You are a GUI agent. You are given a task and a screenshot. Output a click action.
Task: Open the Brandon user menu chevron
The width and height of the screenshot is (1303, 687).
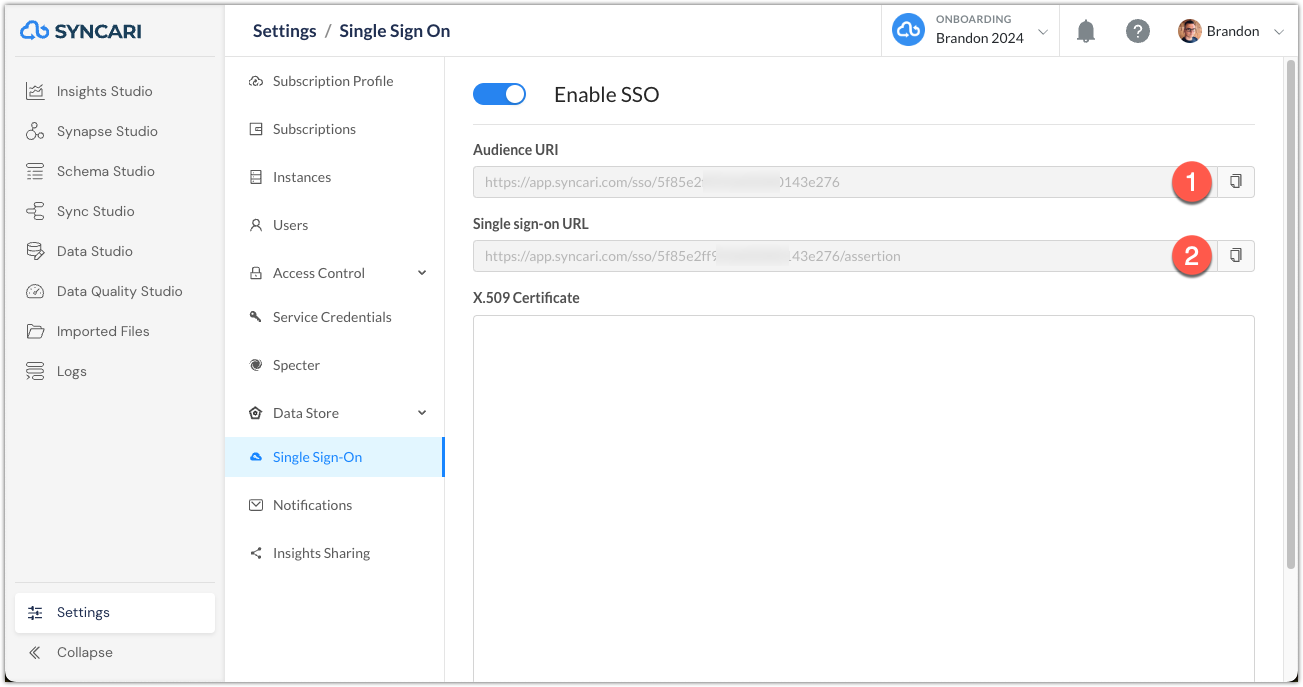[1278, 32]
